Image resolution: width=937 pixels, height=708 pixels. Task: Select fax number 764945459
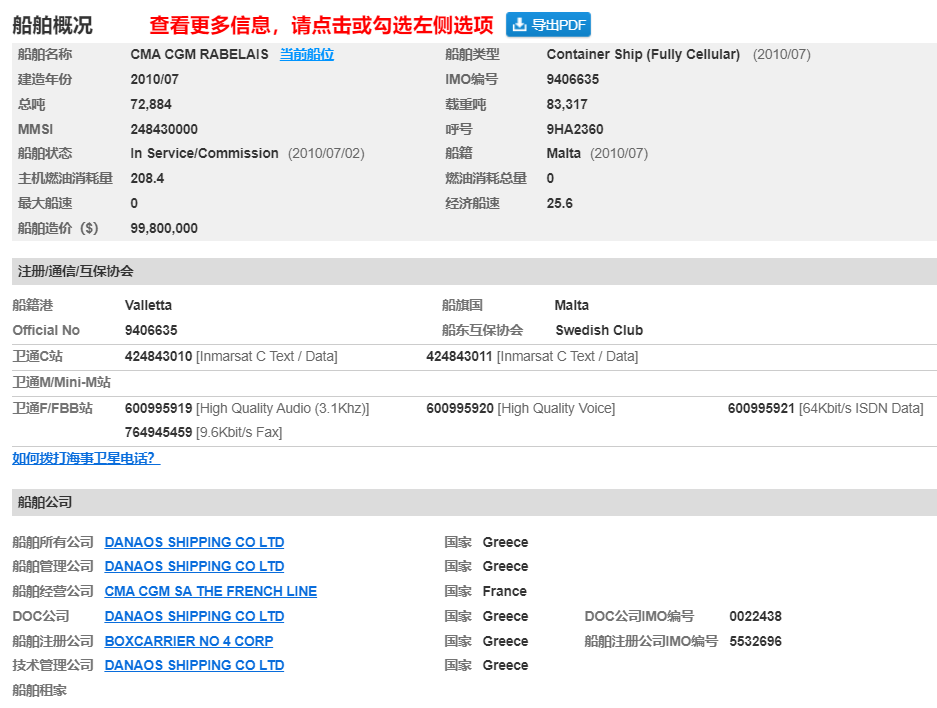click(x=158, y=433)
